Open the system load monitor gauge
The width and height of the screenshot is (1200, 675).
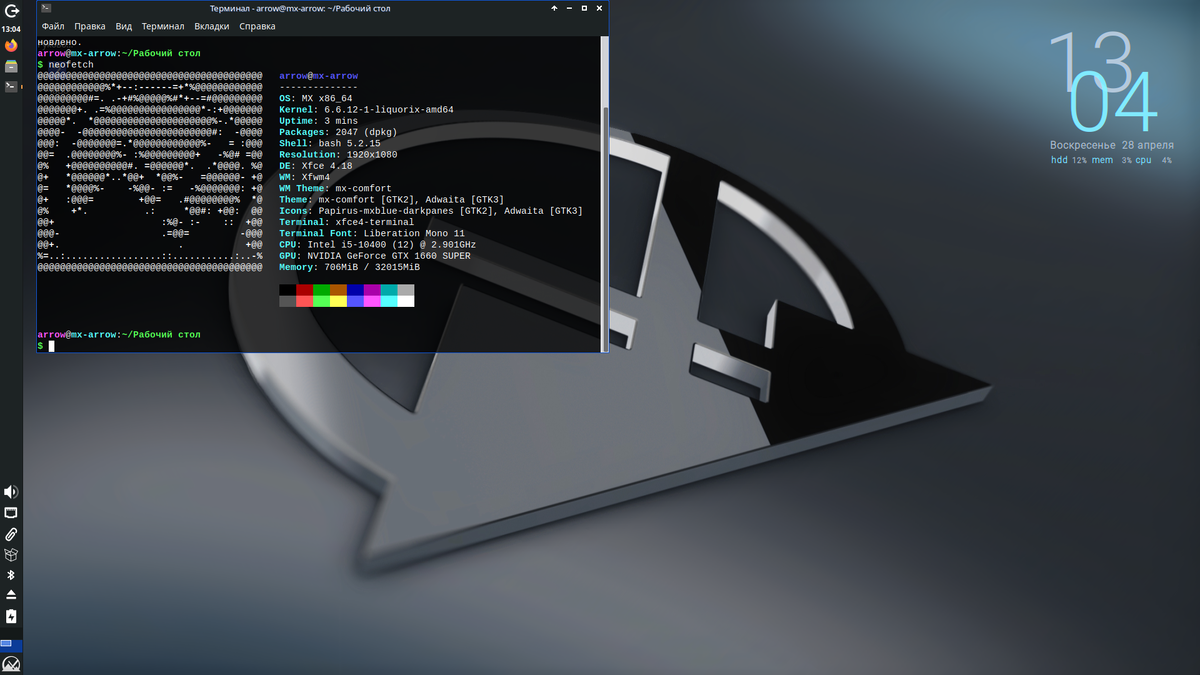tap(11, 662)
